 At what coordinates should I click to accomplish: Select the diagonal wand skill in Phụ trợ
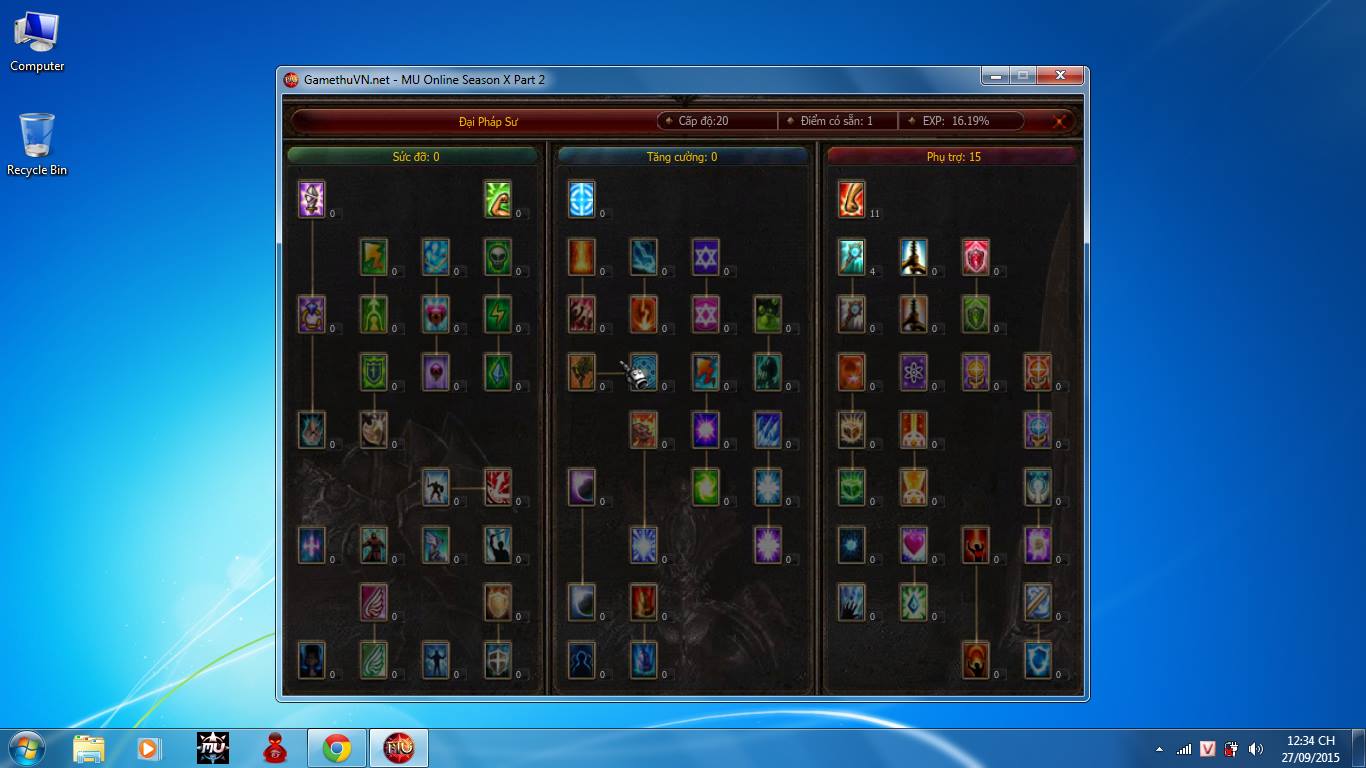[x=1038, y=602]
